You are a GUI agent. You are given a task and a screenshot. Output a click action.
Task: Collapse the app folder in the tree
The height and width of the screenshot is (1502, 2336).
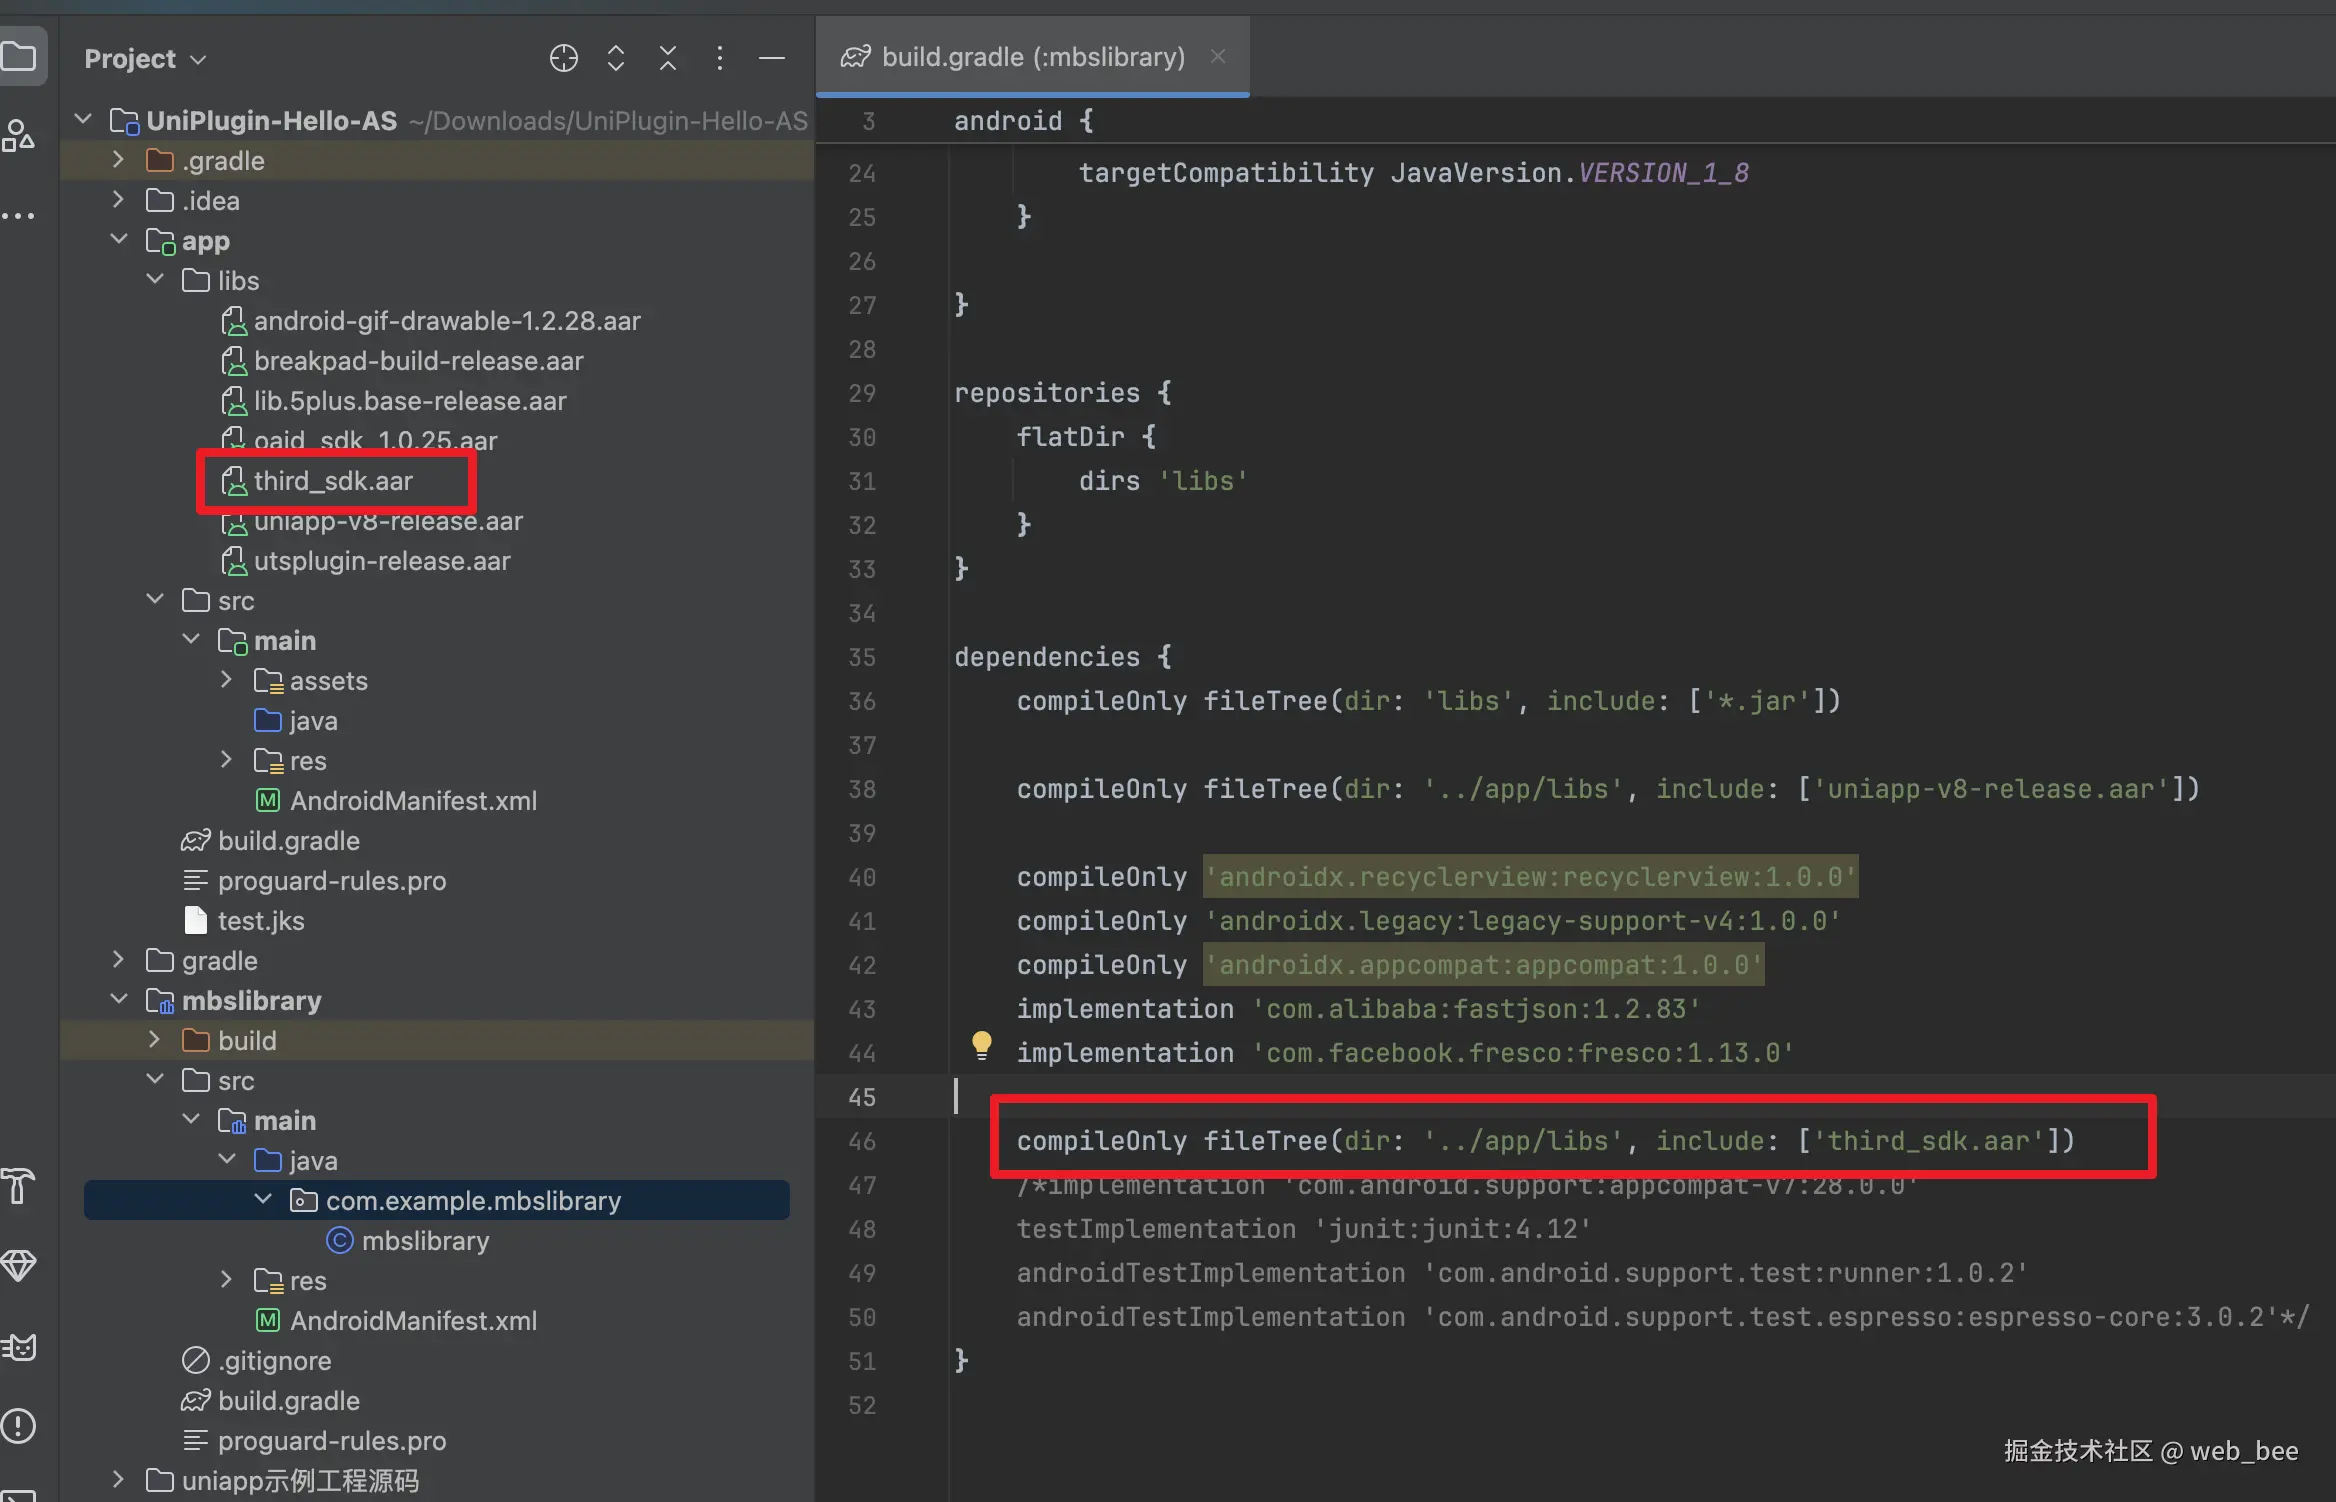pyautogui.click(x=118, y=240)
